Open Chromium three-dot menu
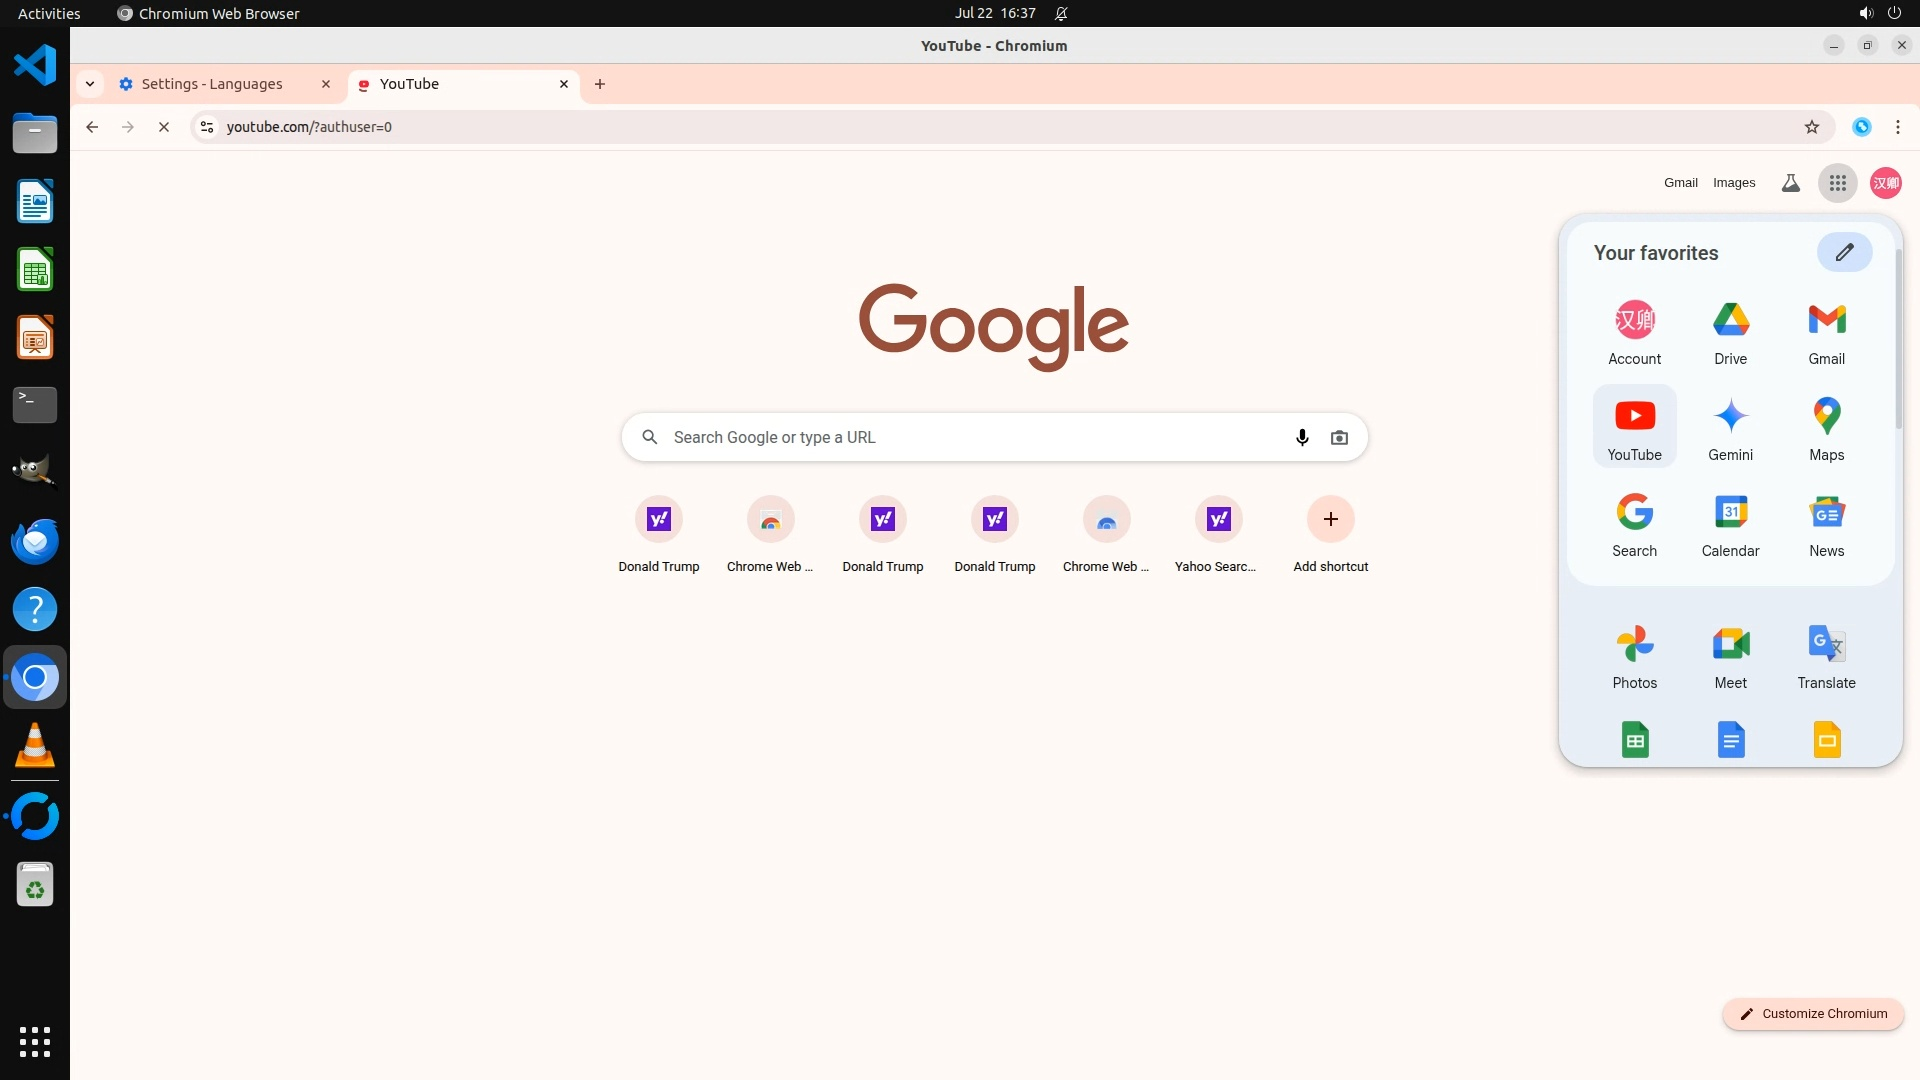The width and height of the screenshot is (1920, 1080). (1897, 127)
